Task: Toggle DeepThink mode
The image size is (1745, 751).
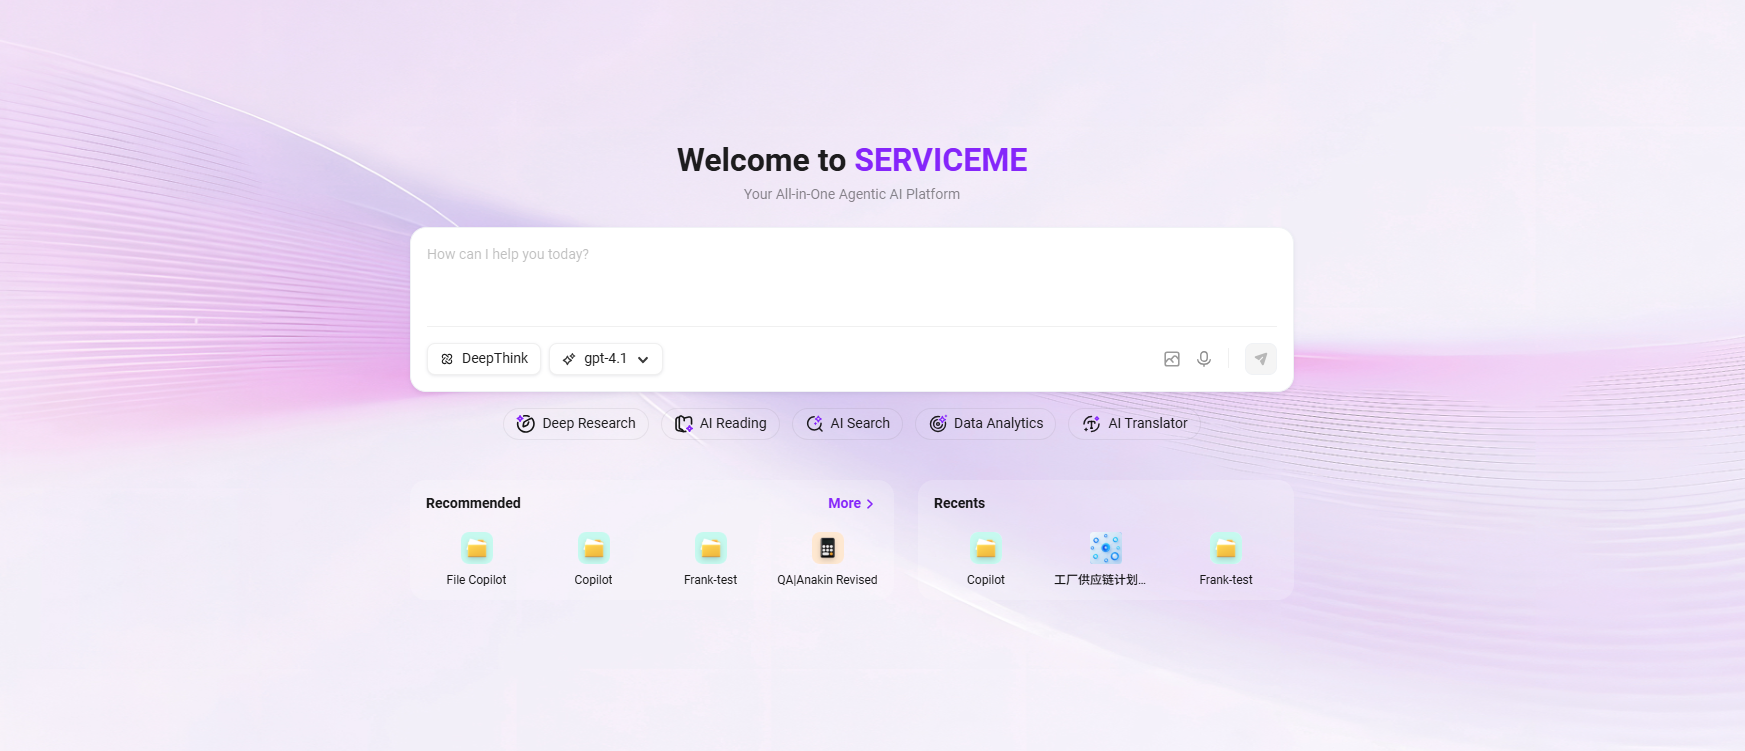Action: tap(484, 359)
